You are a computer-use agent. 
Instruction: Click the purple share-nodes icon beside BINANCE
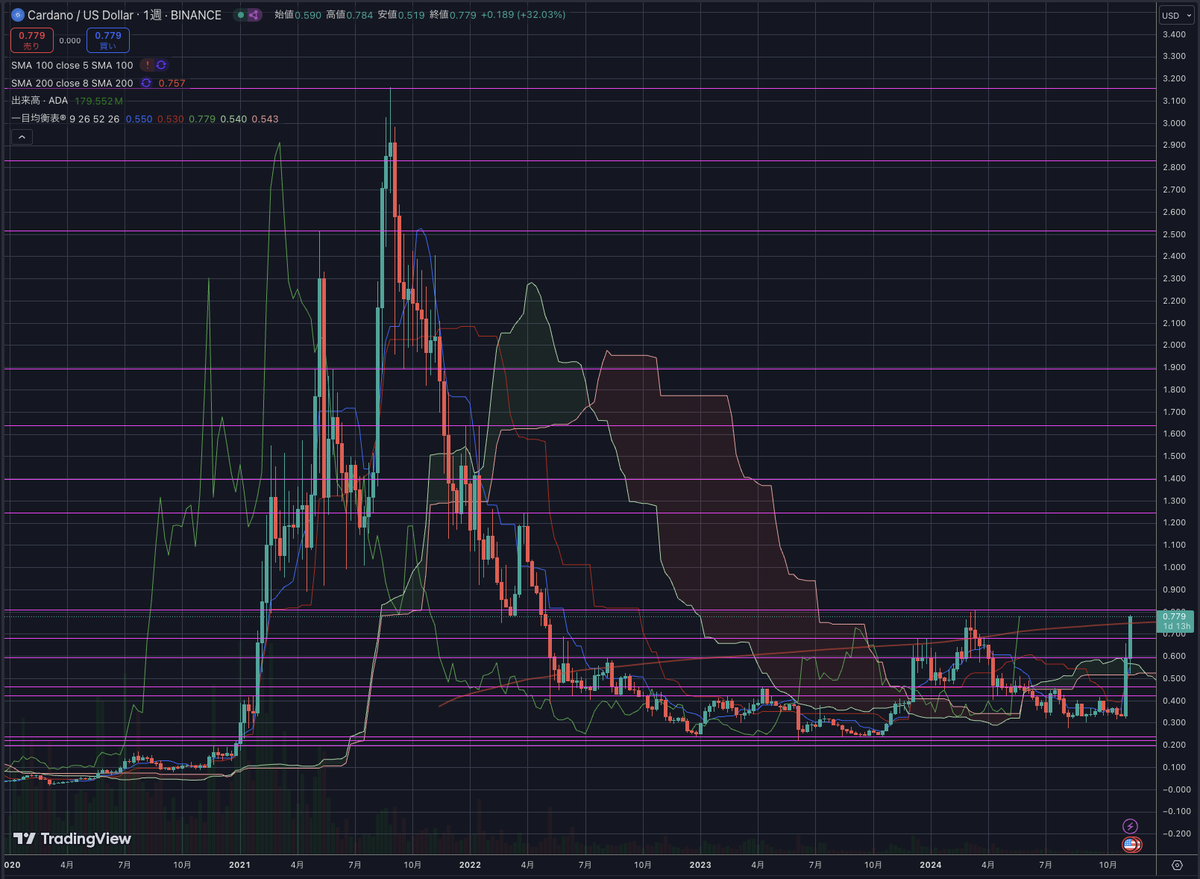(x=253, y=15)
